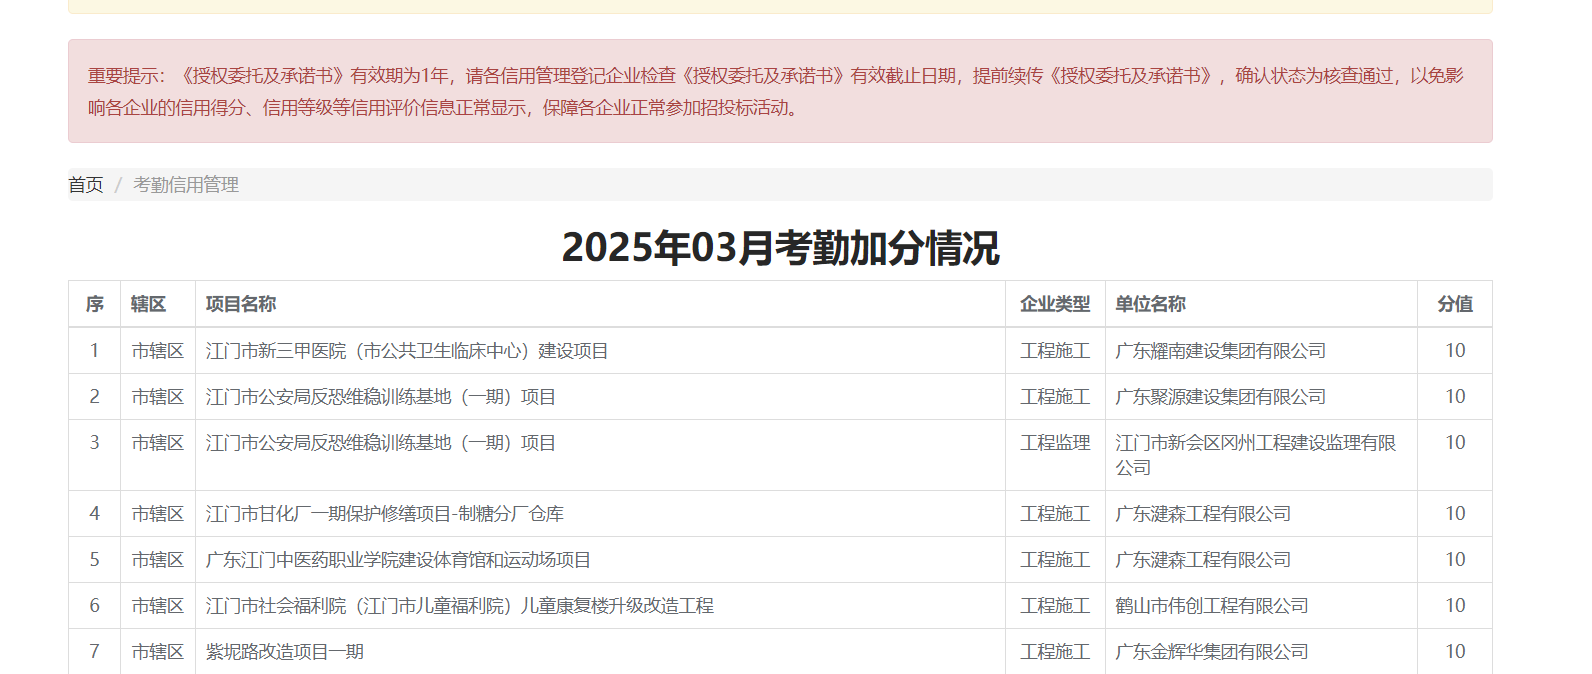This screenshot has height=674, width=1592.
Task: Click the 考勤信用管理 breadcrumb item
Action: (186, 185)
